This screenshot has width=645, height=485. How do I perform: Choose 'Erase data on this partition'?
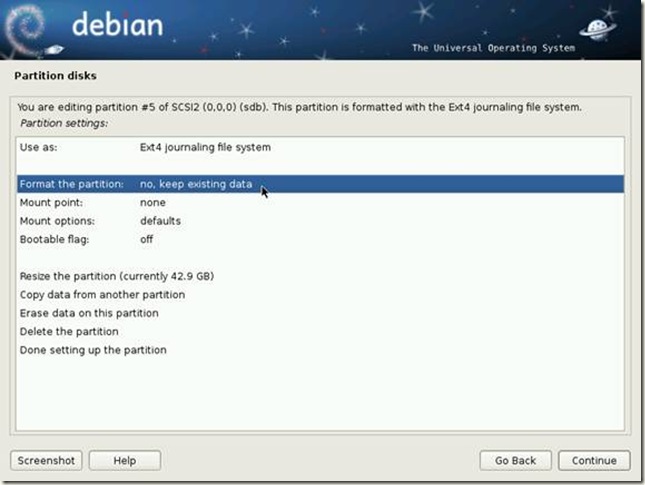320,313
